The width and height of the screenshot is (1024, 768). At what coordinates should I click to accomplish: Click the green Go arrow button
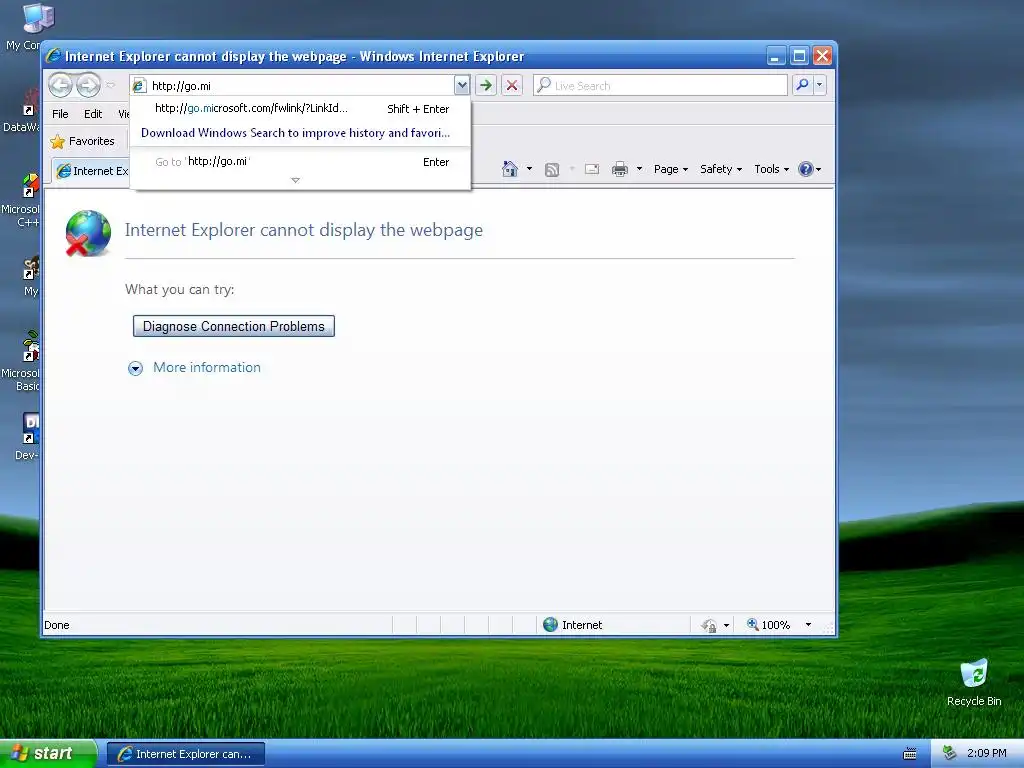[486, 85]
